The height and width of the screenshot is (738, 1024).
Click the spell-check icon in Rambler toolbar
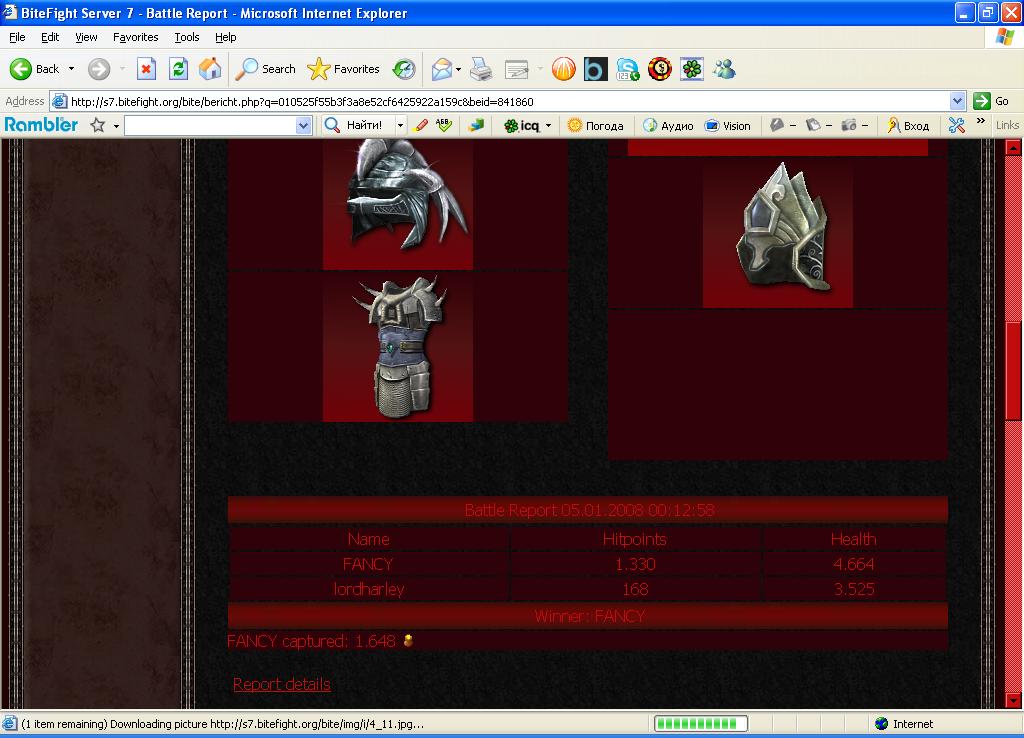click(x=444, y=125)
